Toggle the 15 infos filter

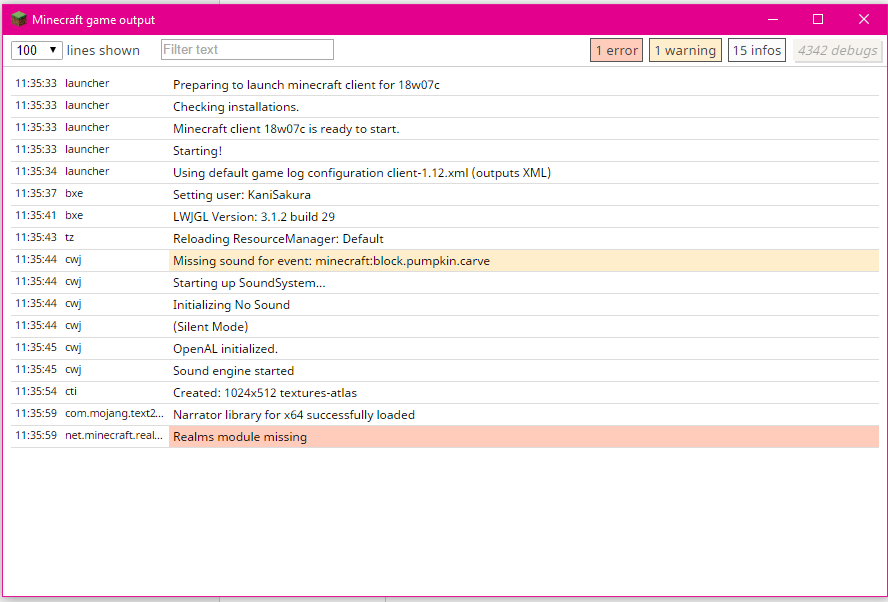(757, 50)
